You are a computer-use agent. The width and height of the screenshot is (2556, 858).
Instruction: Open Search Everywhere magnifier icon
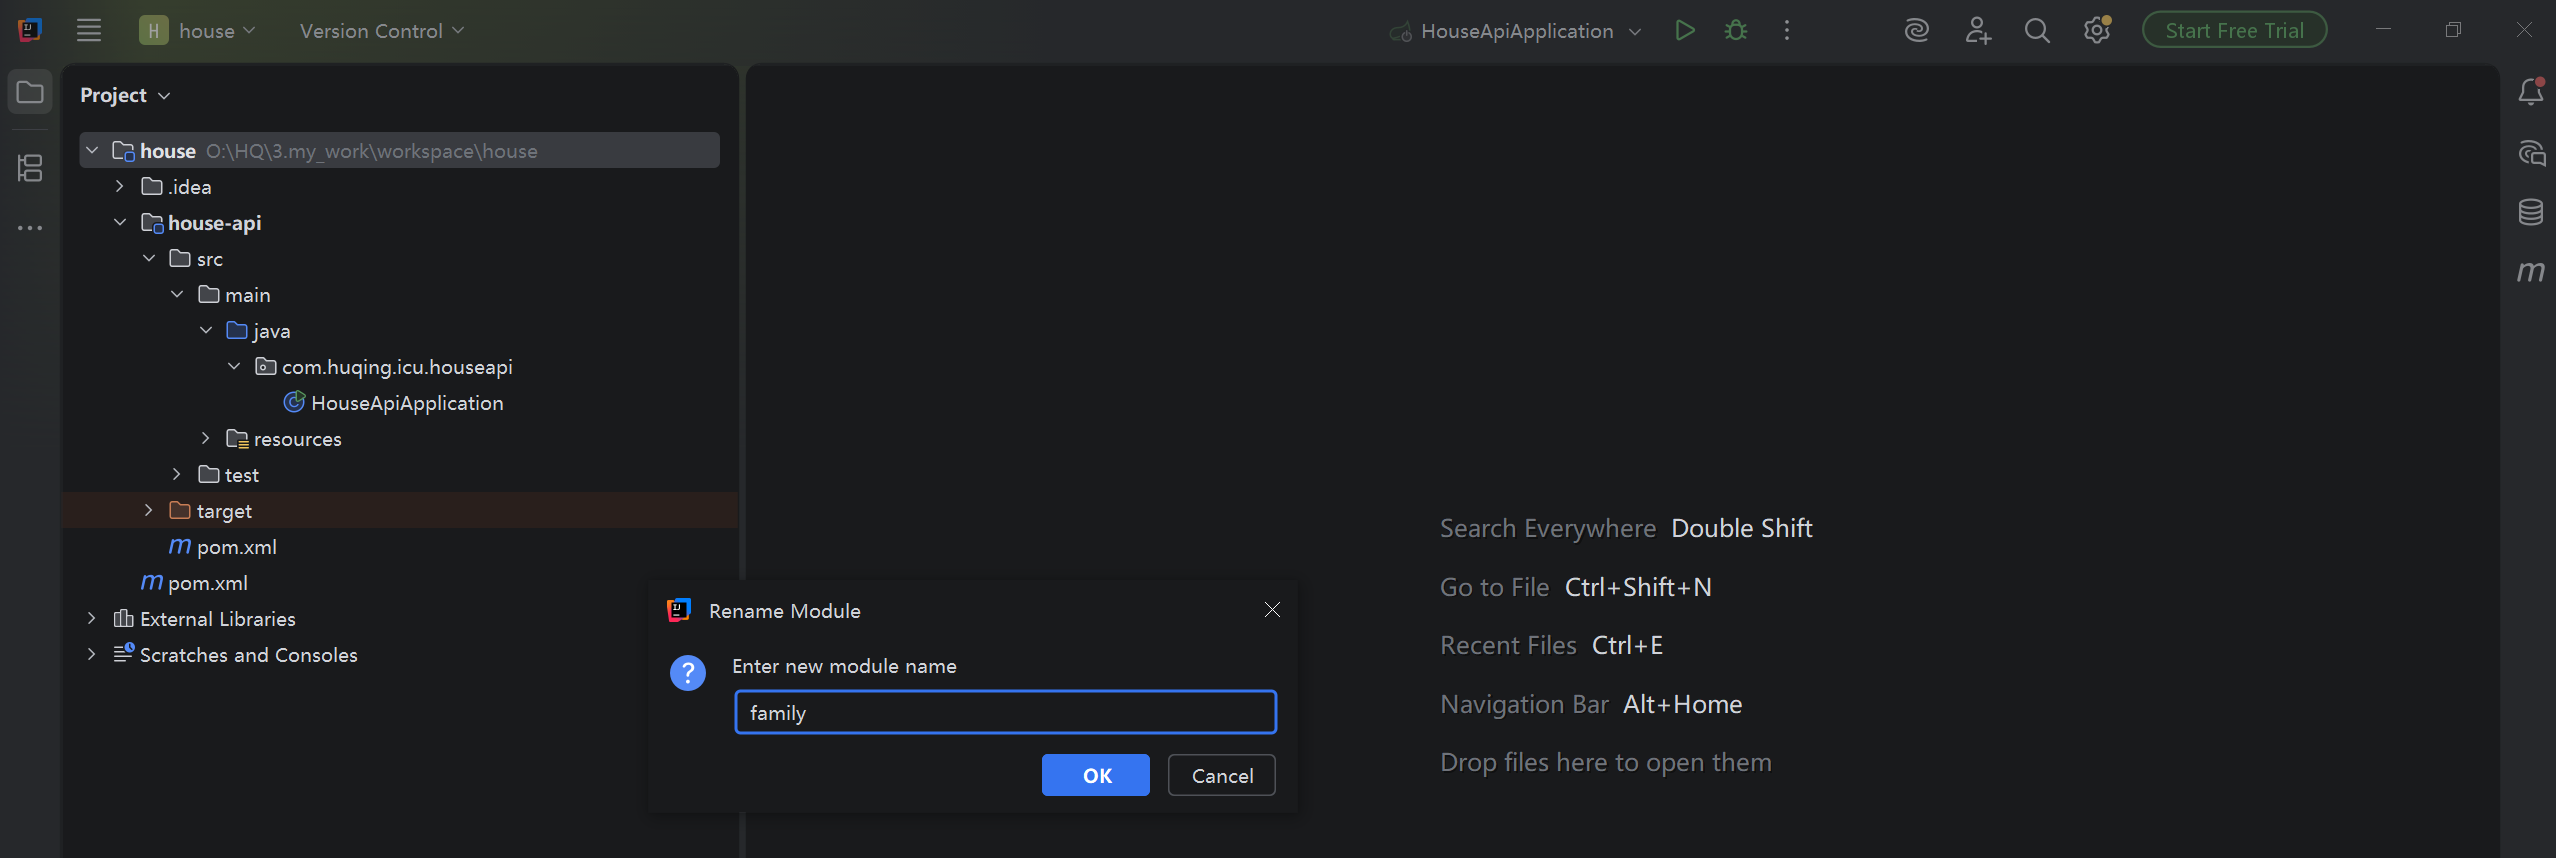[x=2037, y=31]
